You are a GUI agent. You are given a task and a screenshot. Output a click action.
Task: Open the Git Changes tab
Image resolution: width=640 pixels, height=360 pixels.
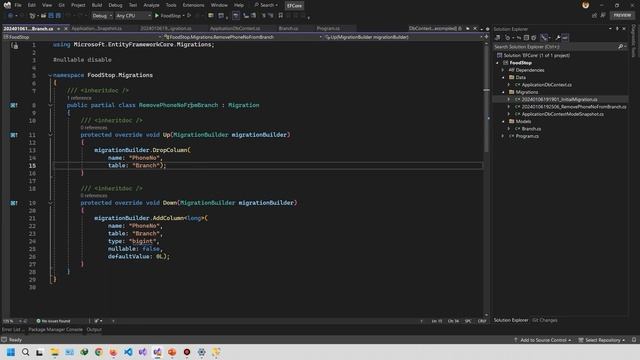pyautogui.click(x=544, y=320)
